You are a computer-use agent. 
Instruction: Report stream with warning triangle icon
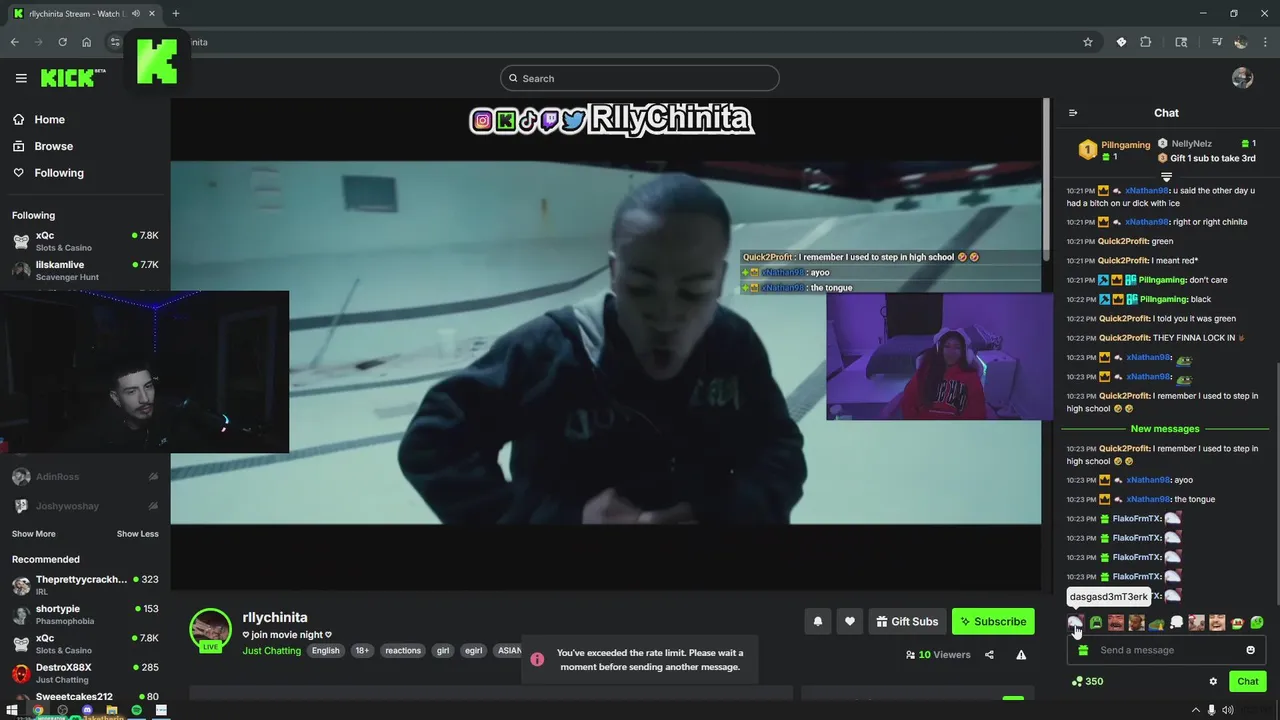coord(1021,655)
